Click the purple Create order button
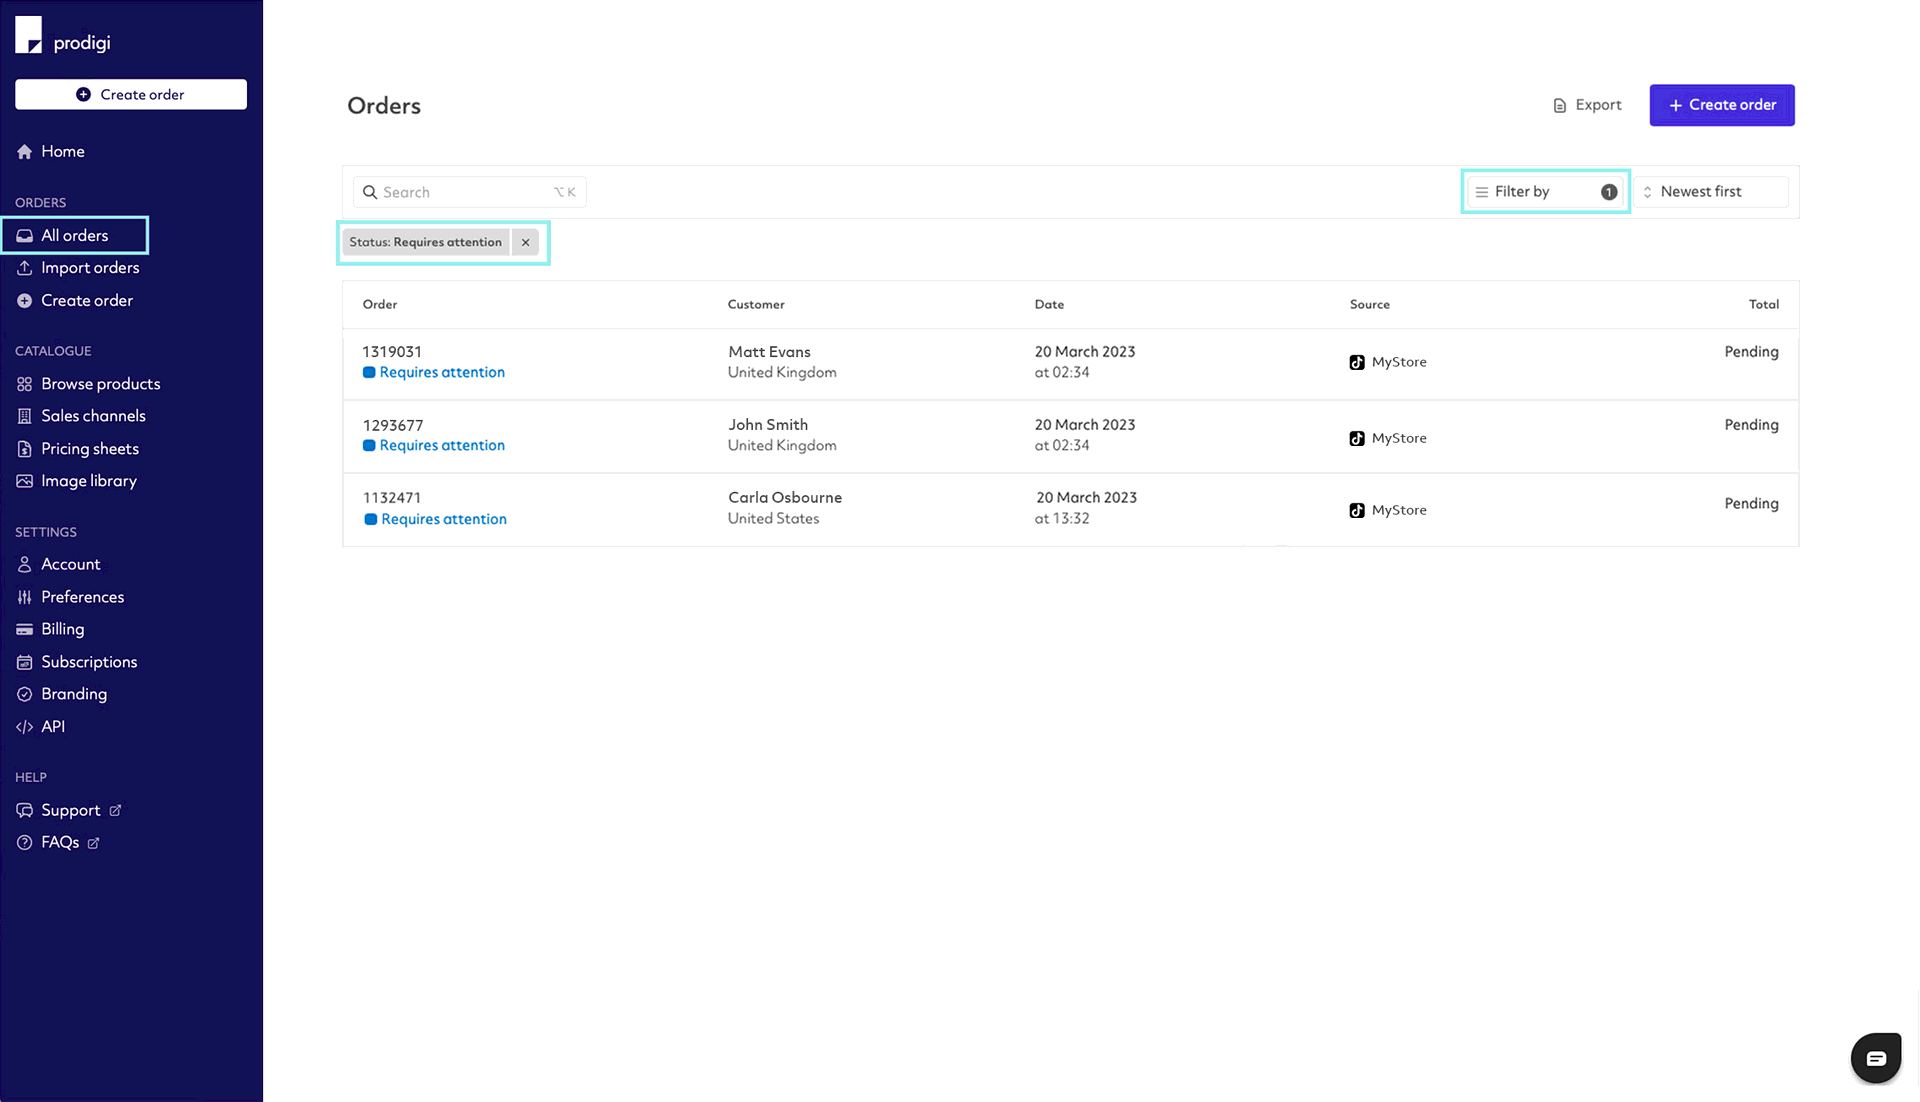The image size is (1920, 1102). click(x=1721, y=105)
